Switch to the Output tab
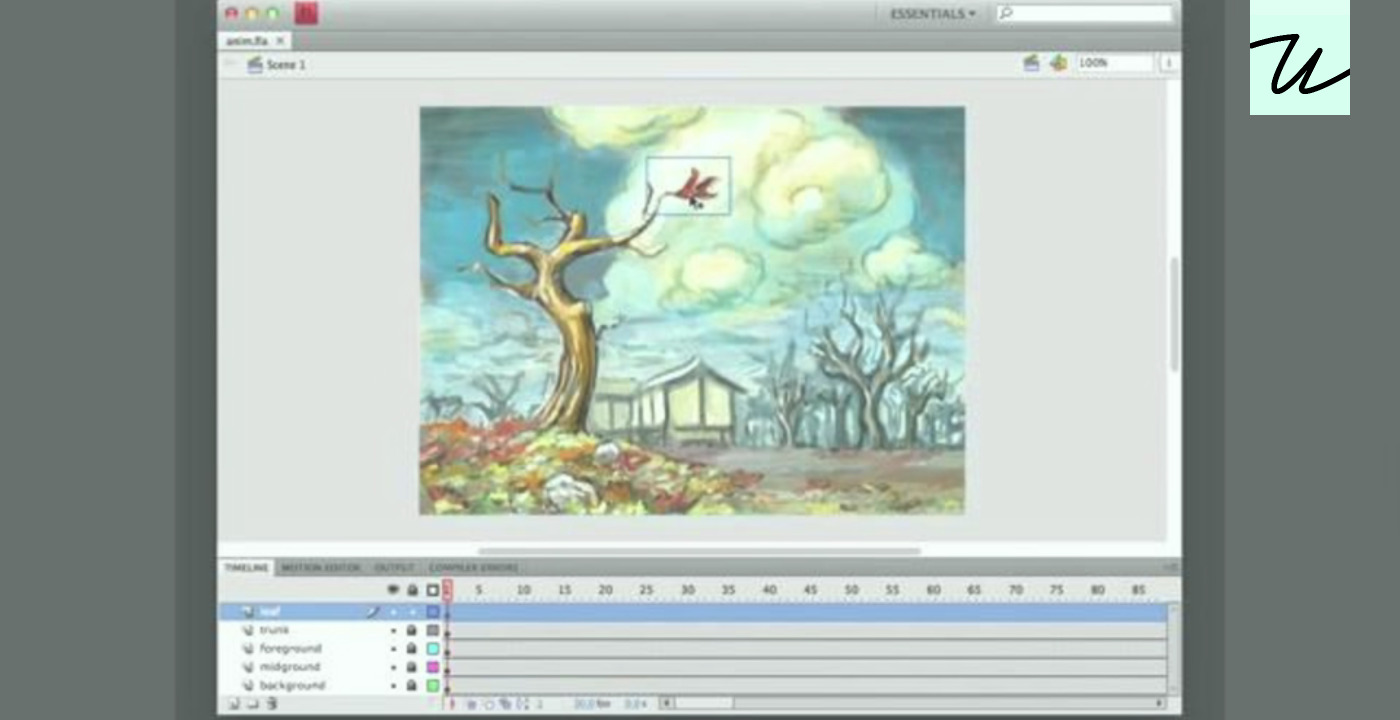Screen dimensions: 1400x720 394,568
